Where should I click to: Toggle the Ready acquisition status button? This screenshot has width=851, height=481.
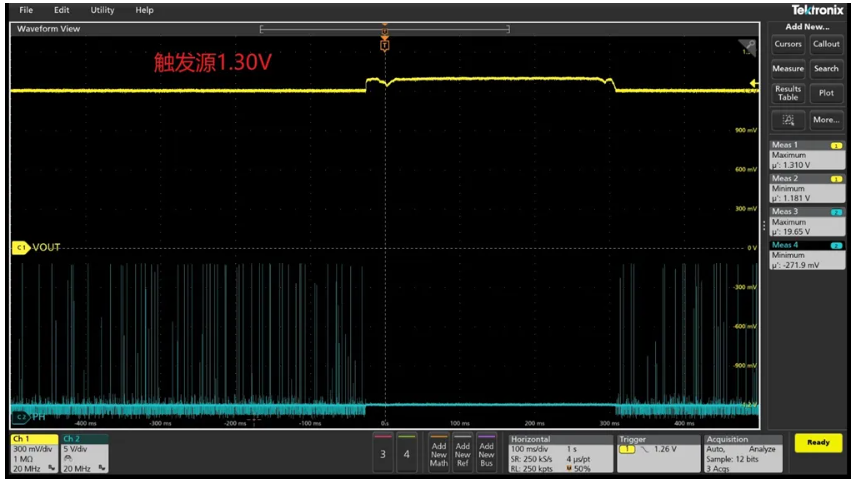(x=818, y=443)
